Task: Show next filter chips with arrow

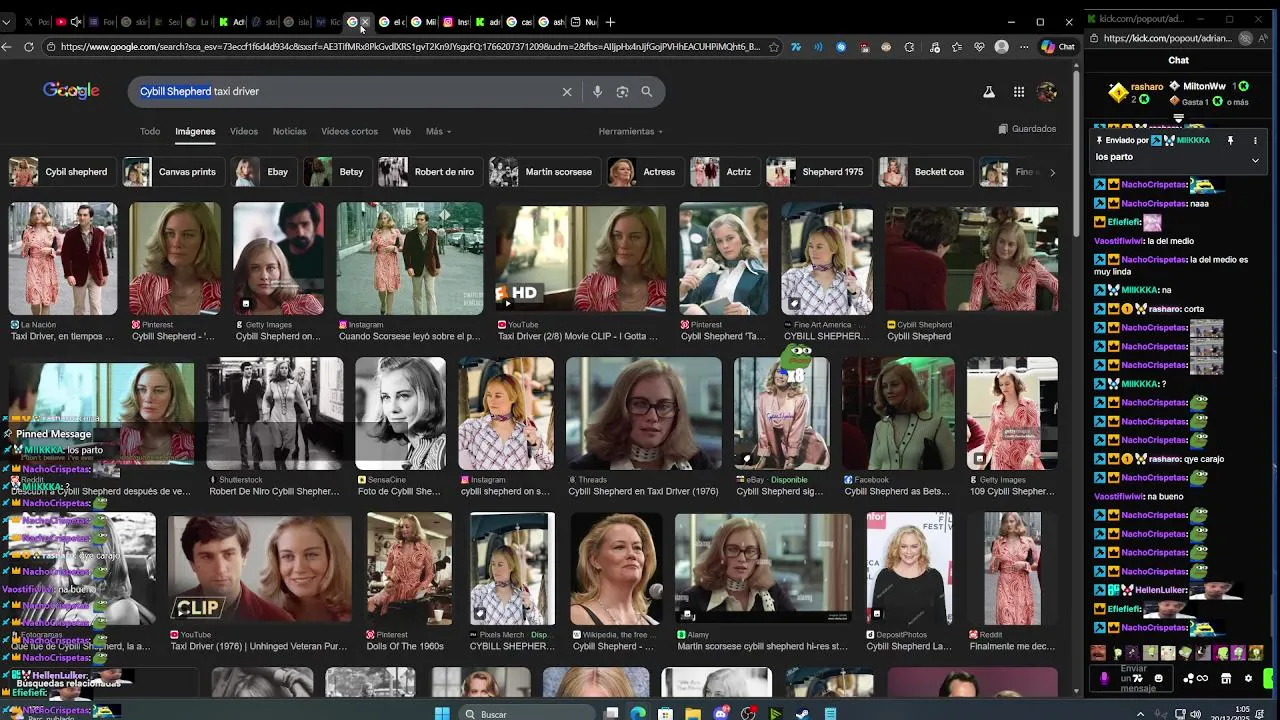Action: [x=1052, y=172]
